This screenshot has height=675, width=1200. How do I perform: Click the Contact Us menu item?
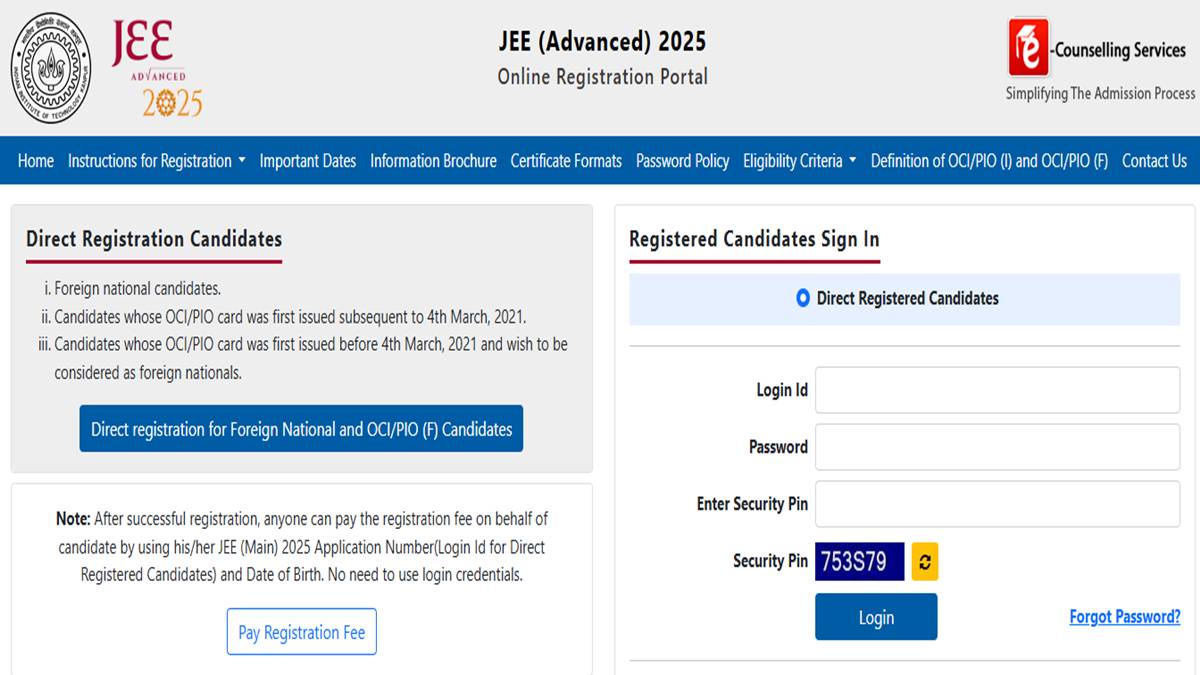(x=1155, y=160)
